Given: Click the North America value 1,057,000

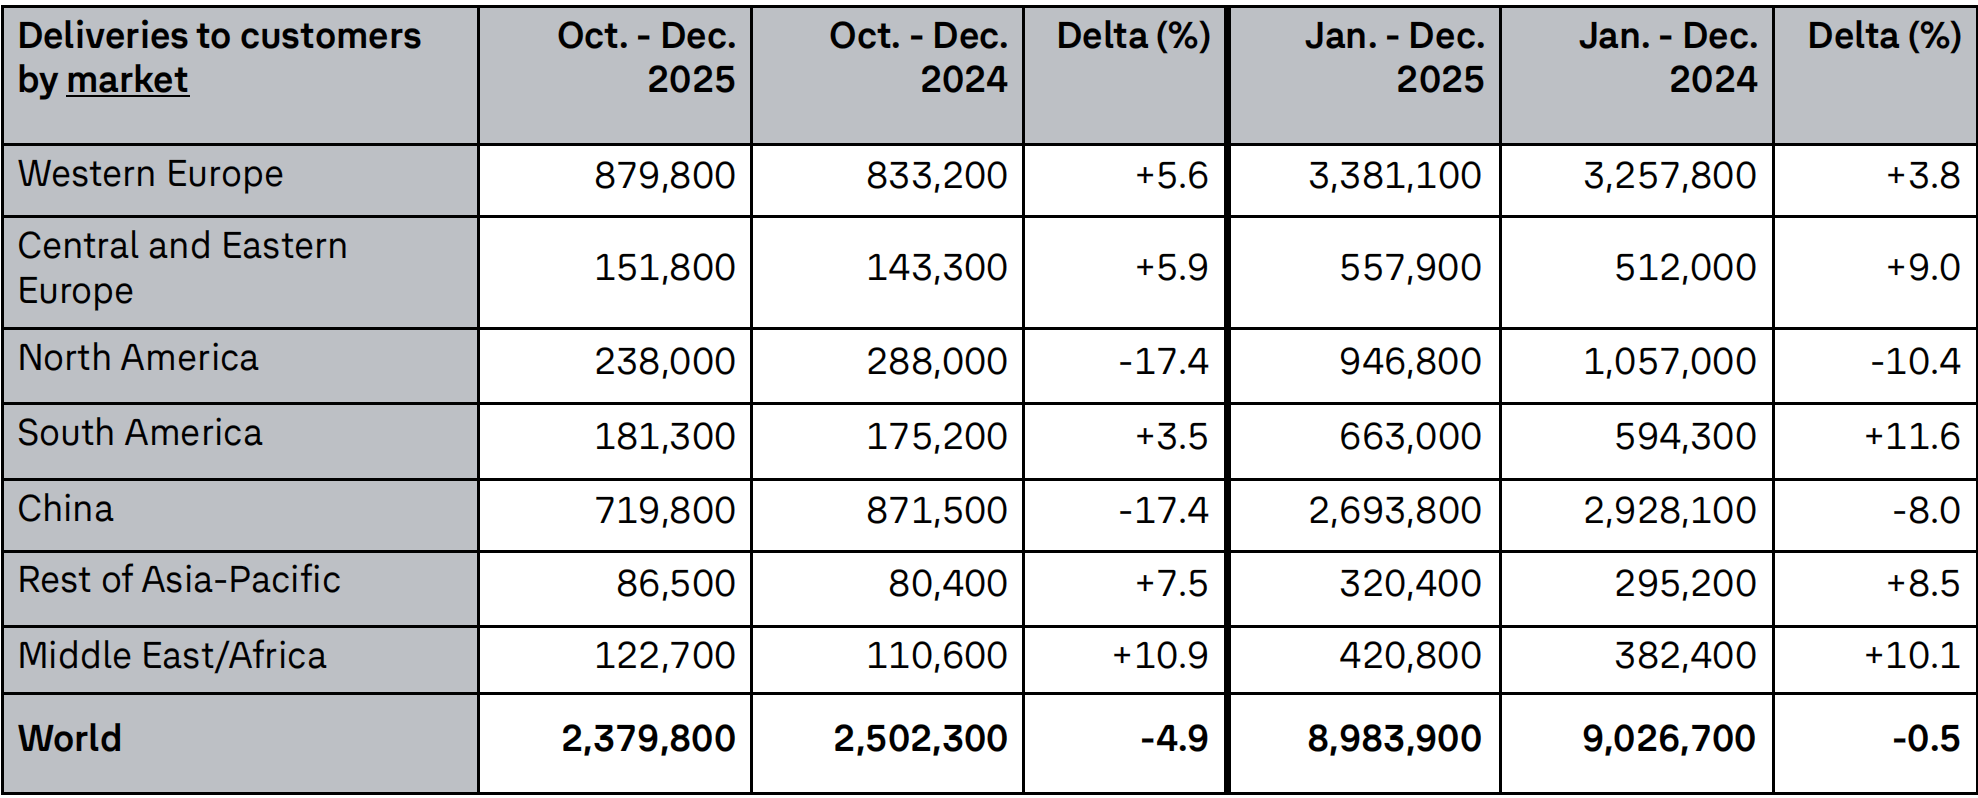Looking at the screenshot, I should (x=1669, y=362).
